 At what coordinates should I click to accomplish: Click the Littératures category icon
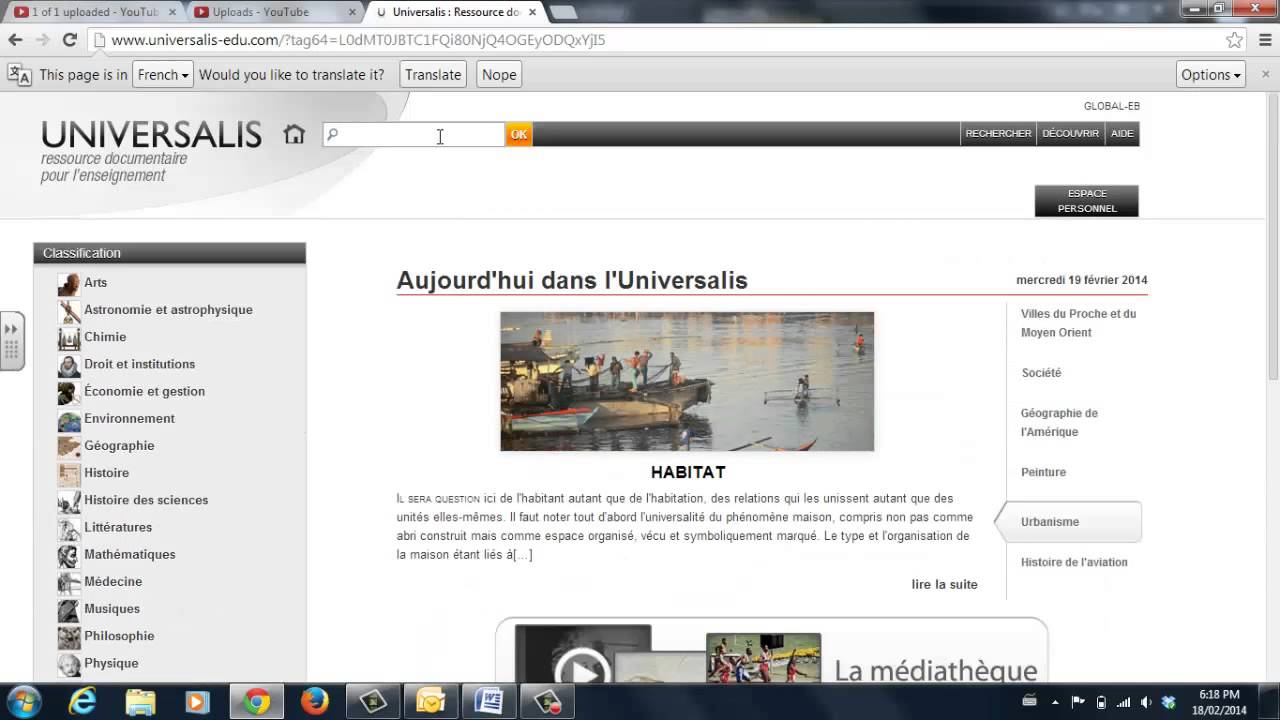[x=69, y=528]
